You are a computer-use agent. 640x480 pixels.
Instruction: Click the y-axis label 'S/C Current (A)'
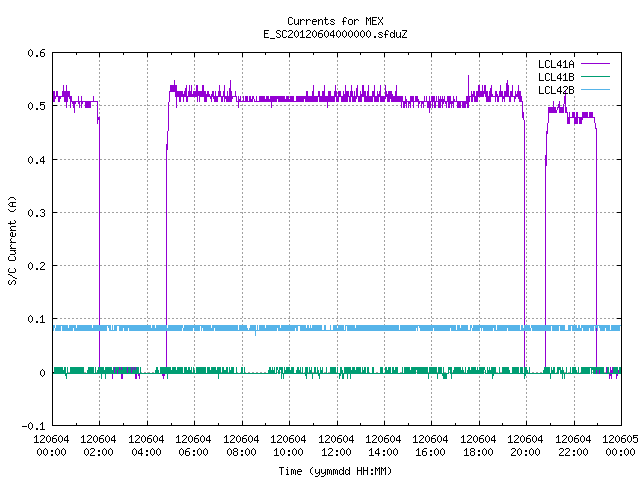pos(13,240)
